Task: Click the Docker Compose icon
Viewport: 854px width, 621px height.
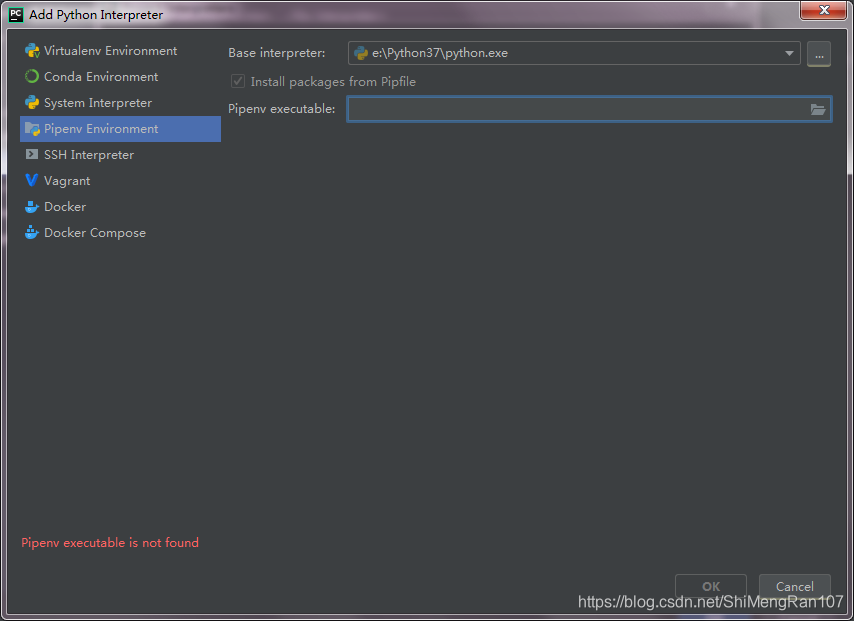Action: (x=32, y=233)
